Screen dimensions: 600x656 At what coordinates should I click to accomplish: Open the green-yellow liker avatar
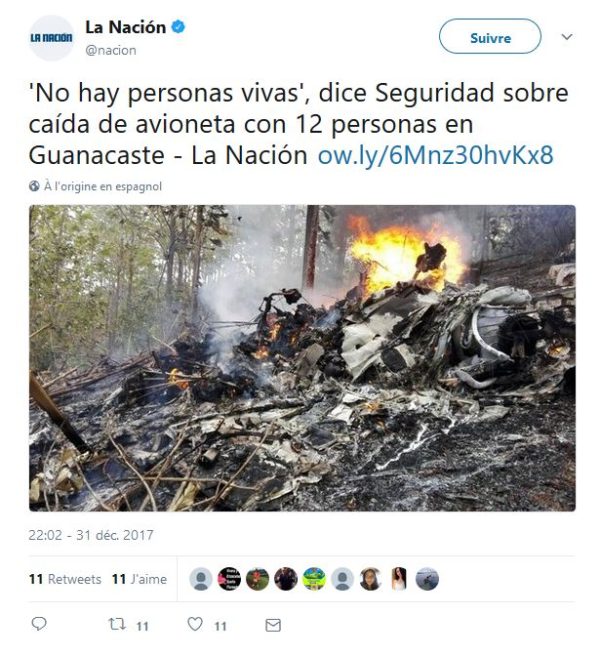tap(314, 579)
